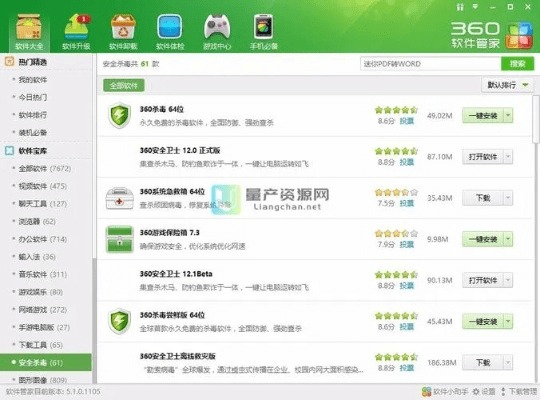Select the 视频软件 (475) category
The height and width of the screenshot is (400, 540).
(x=43, y=186)
